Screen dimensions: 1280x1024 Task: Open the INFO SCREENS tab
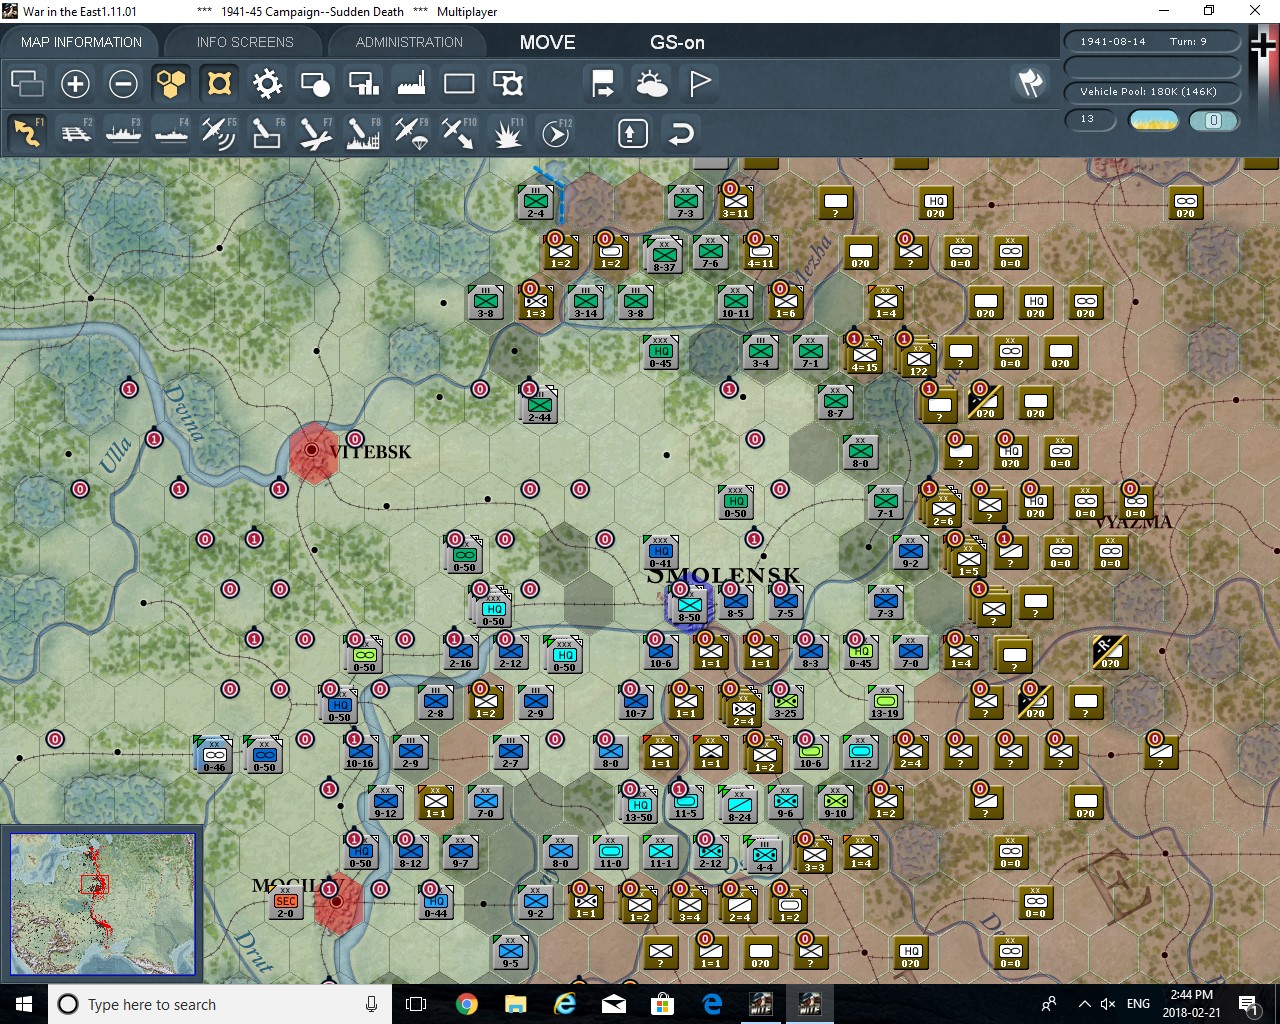pos(245,42)
